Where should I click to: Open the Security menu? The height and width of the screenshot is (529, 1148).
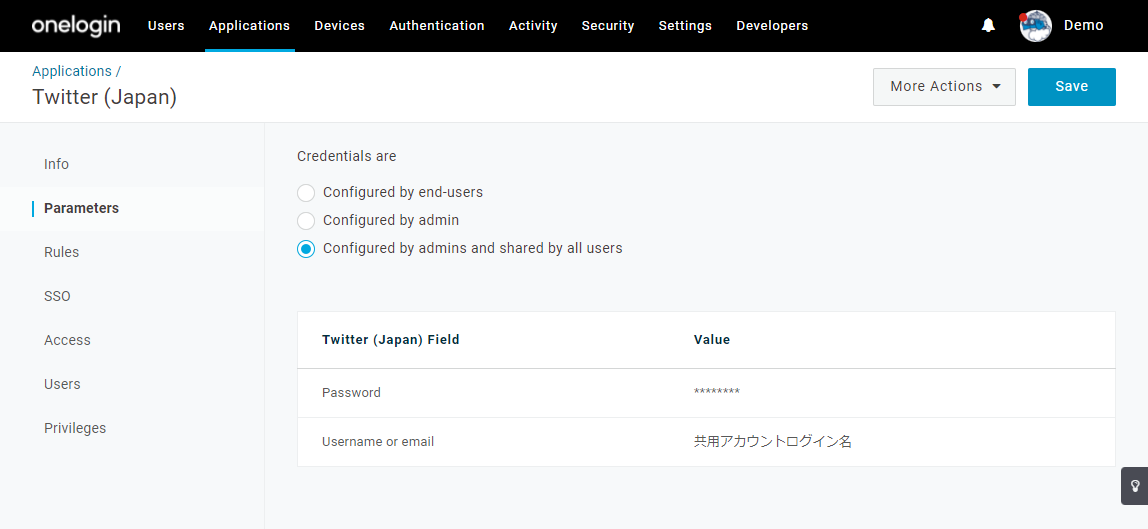608,26
